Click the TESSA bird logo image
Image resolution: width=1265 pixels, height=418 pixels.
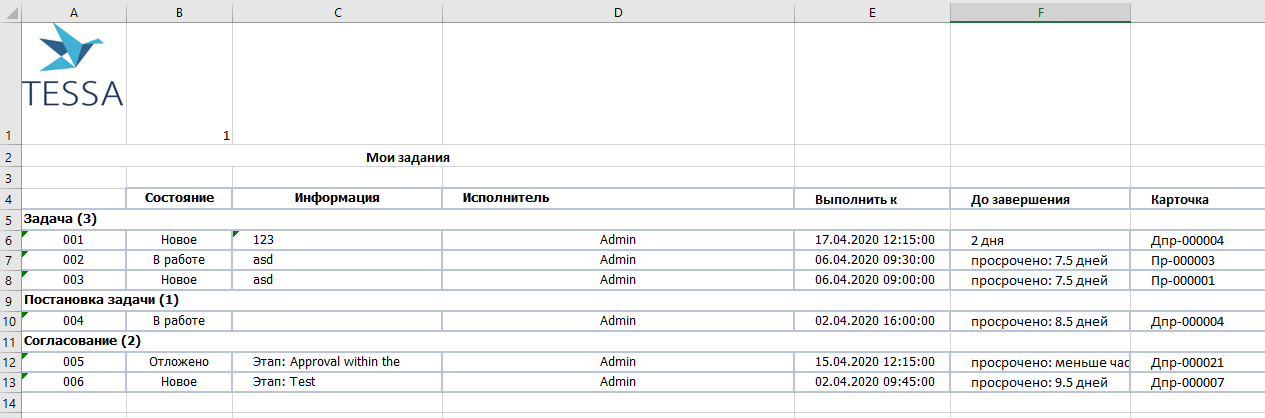[x=73, y=66]
